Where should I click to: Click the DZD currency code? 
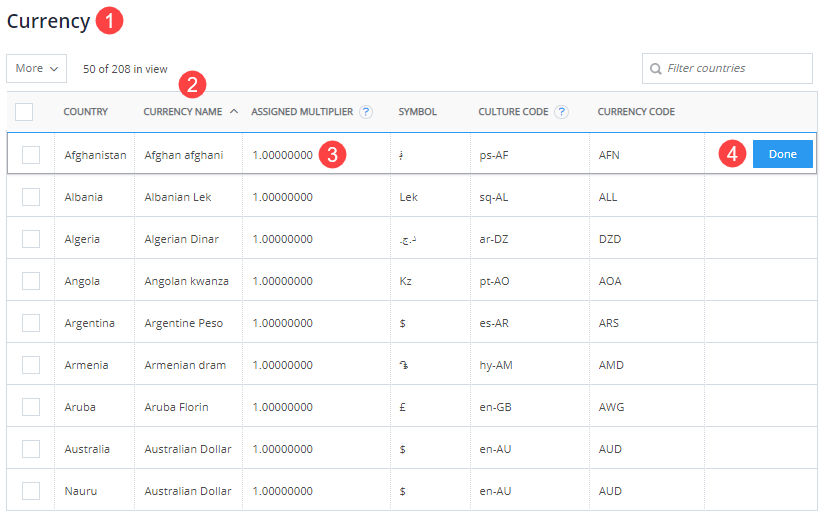point(610,239)
